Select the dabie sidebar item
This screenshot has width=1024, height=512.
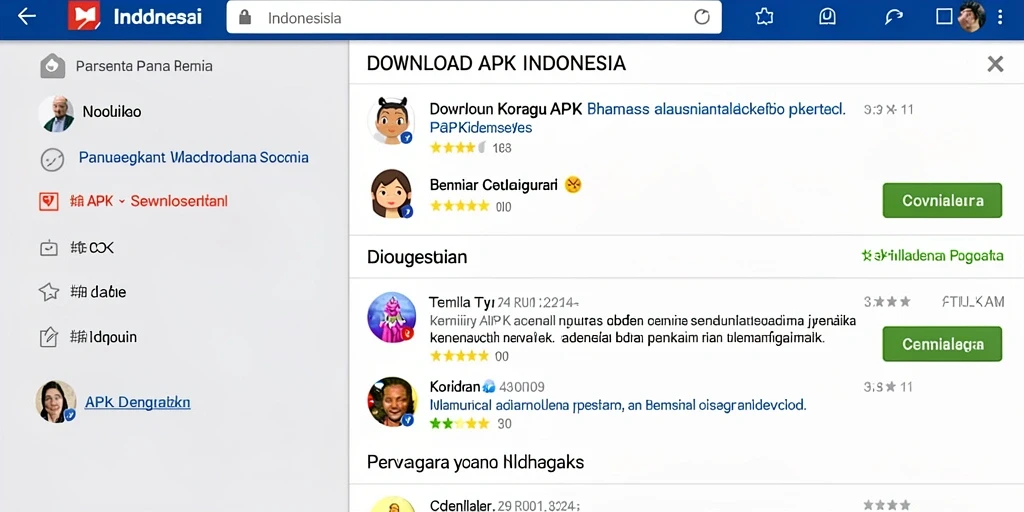click(x=98, y=292)
